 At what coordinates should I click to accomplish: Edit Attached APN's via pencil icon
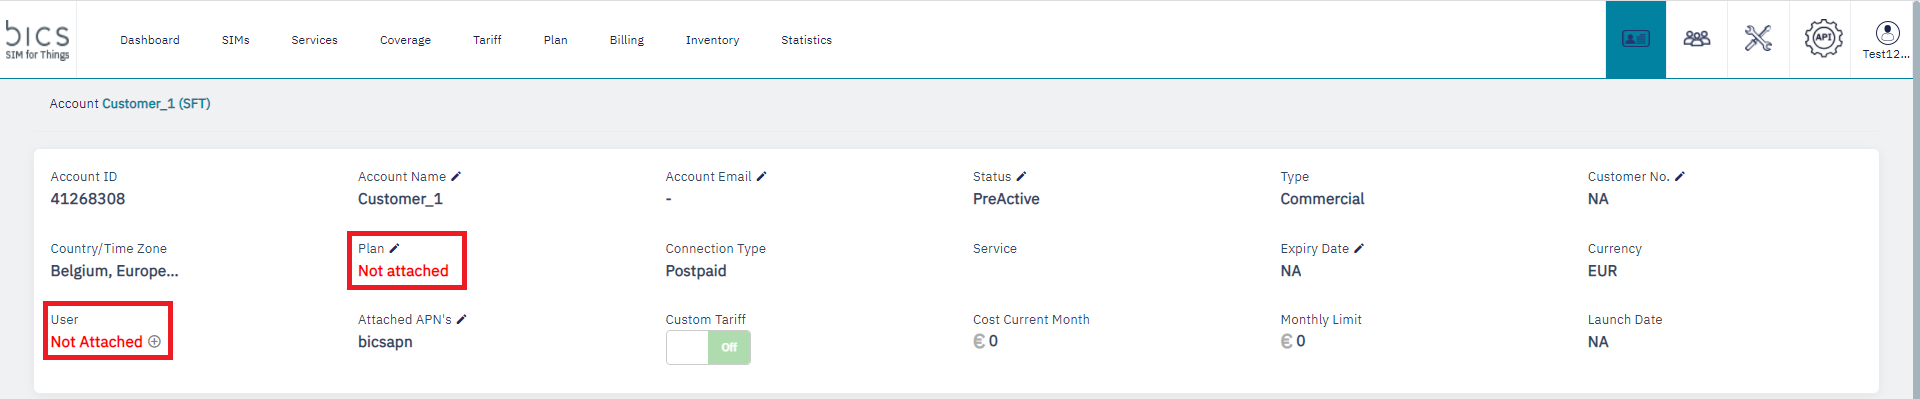pyautogui.click(x=461, y=319)
